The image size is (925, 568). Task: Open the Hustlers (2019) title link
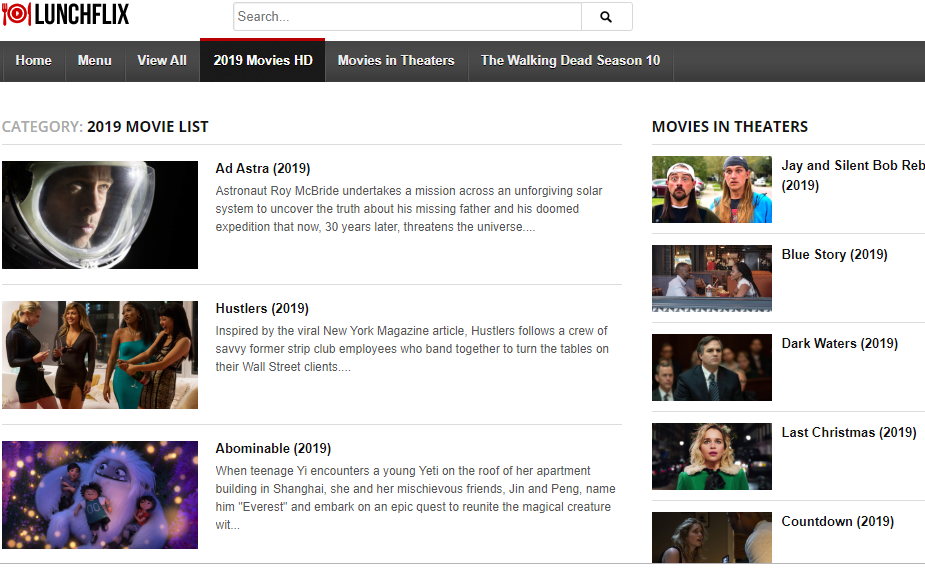coord(262,308)
